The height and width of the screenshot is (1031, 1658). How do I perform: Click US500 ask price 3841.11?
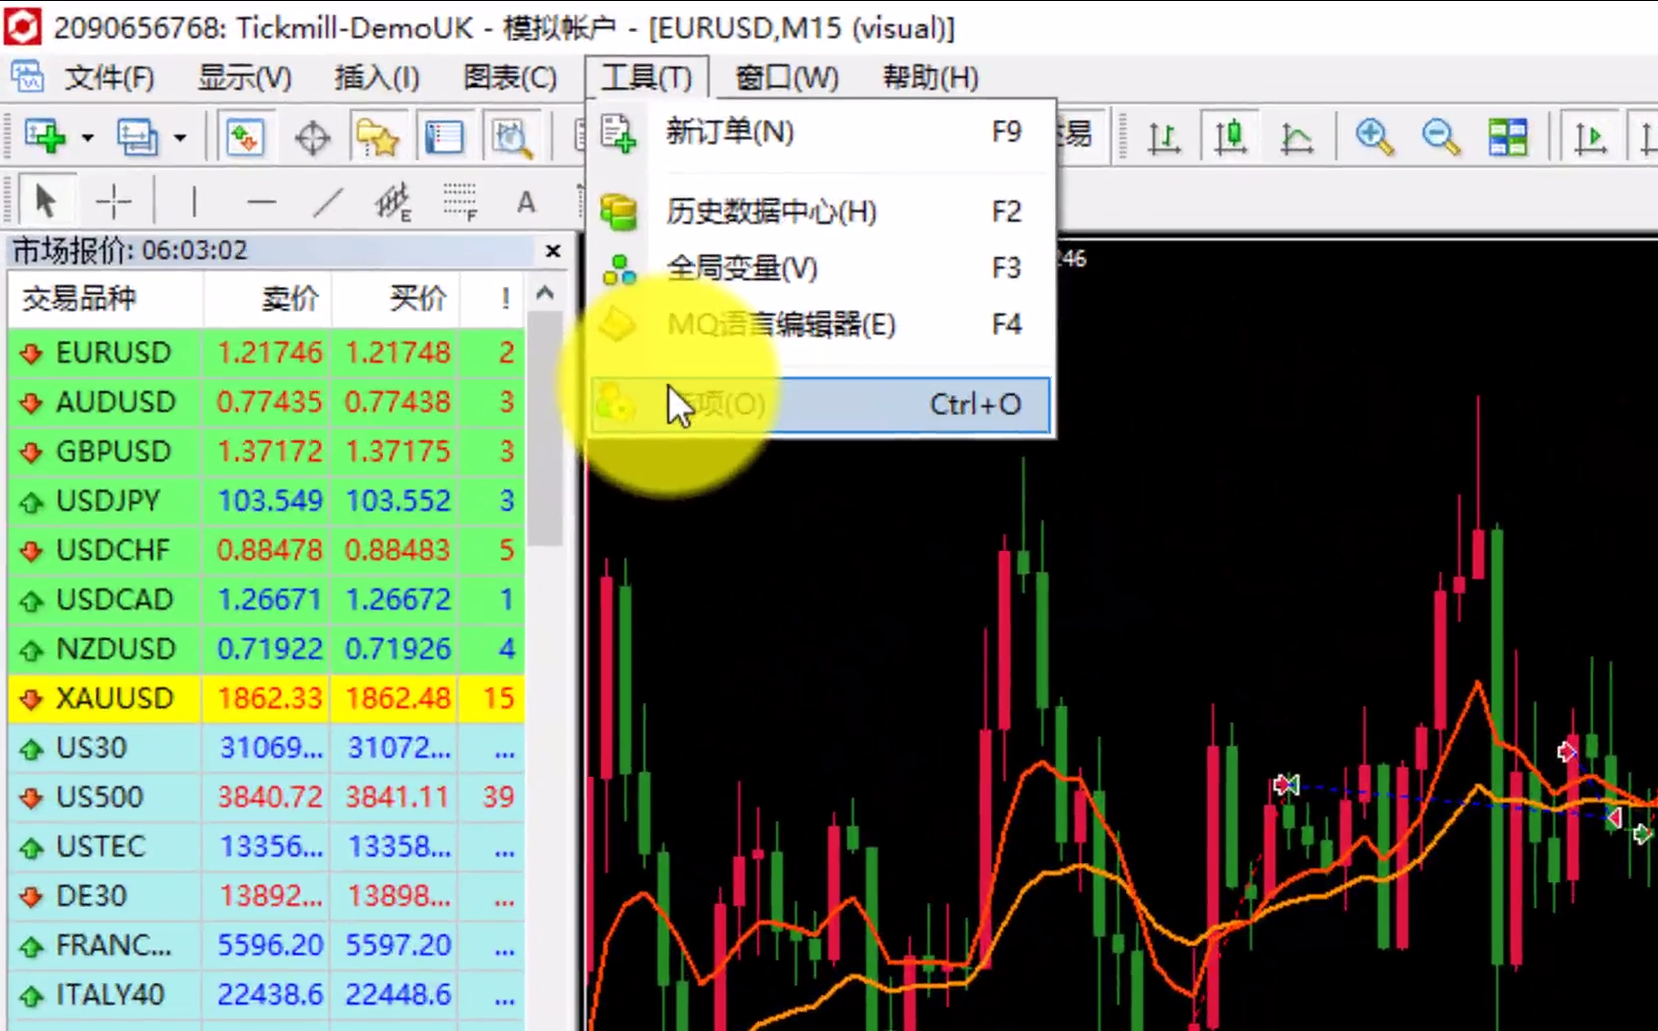click(x=398, y=797)
